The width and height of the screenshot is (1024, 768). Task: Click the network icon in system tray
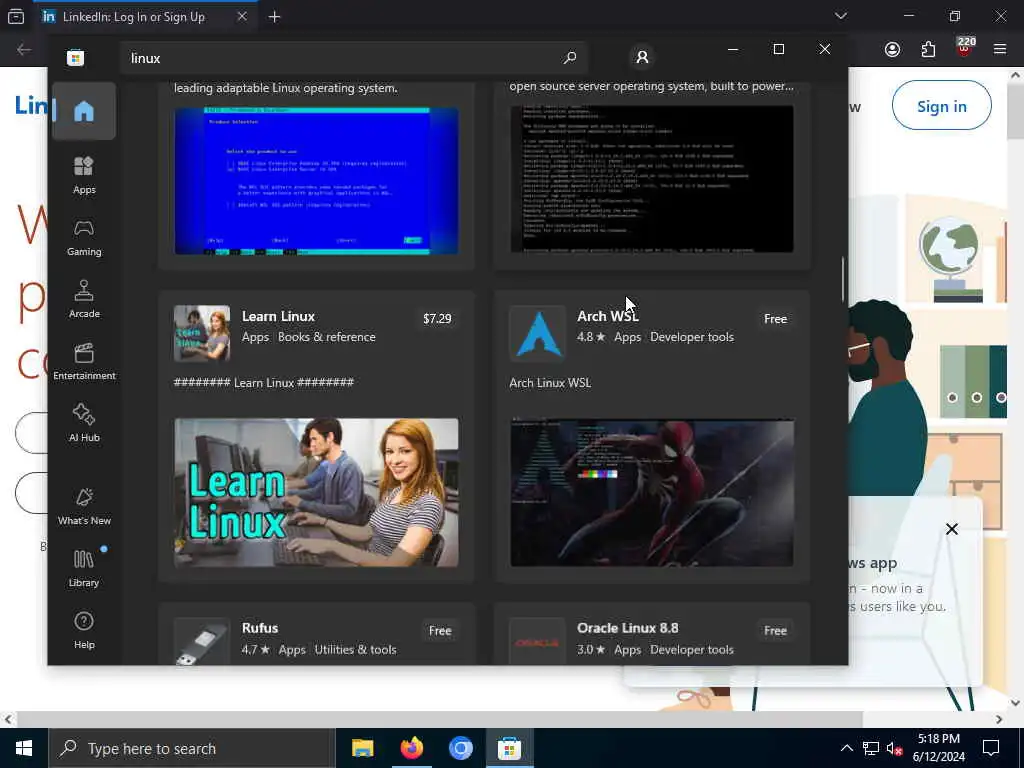(870, 748)
